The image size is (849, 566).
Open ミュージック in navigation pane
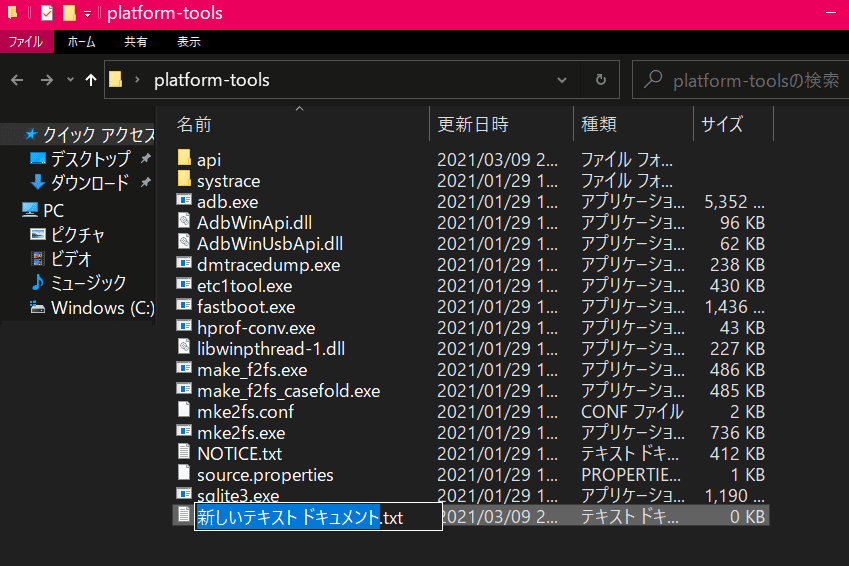tap(88, 283)
